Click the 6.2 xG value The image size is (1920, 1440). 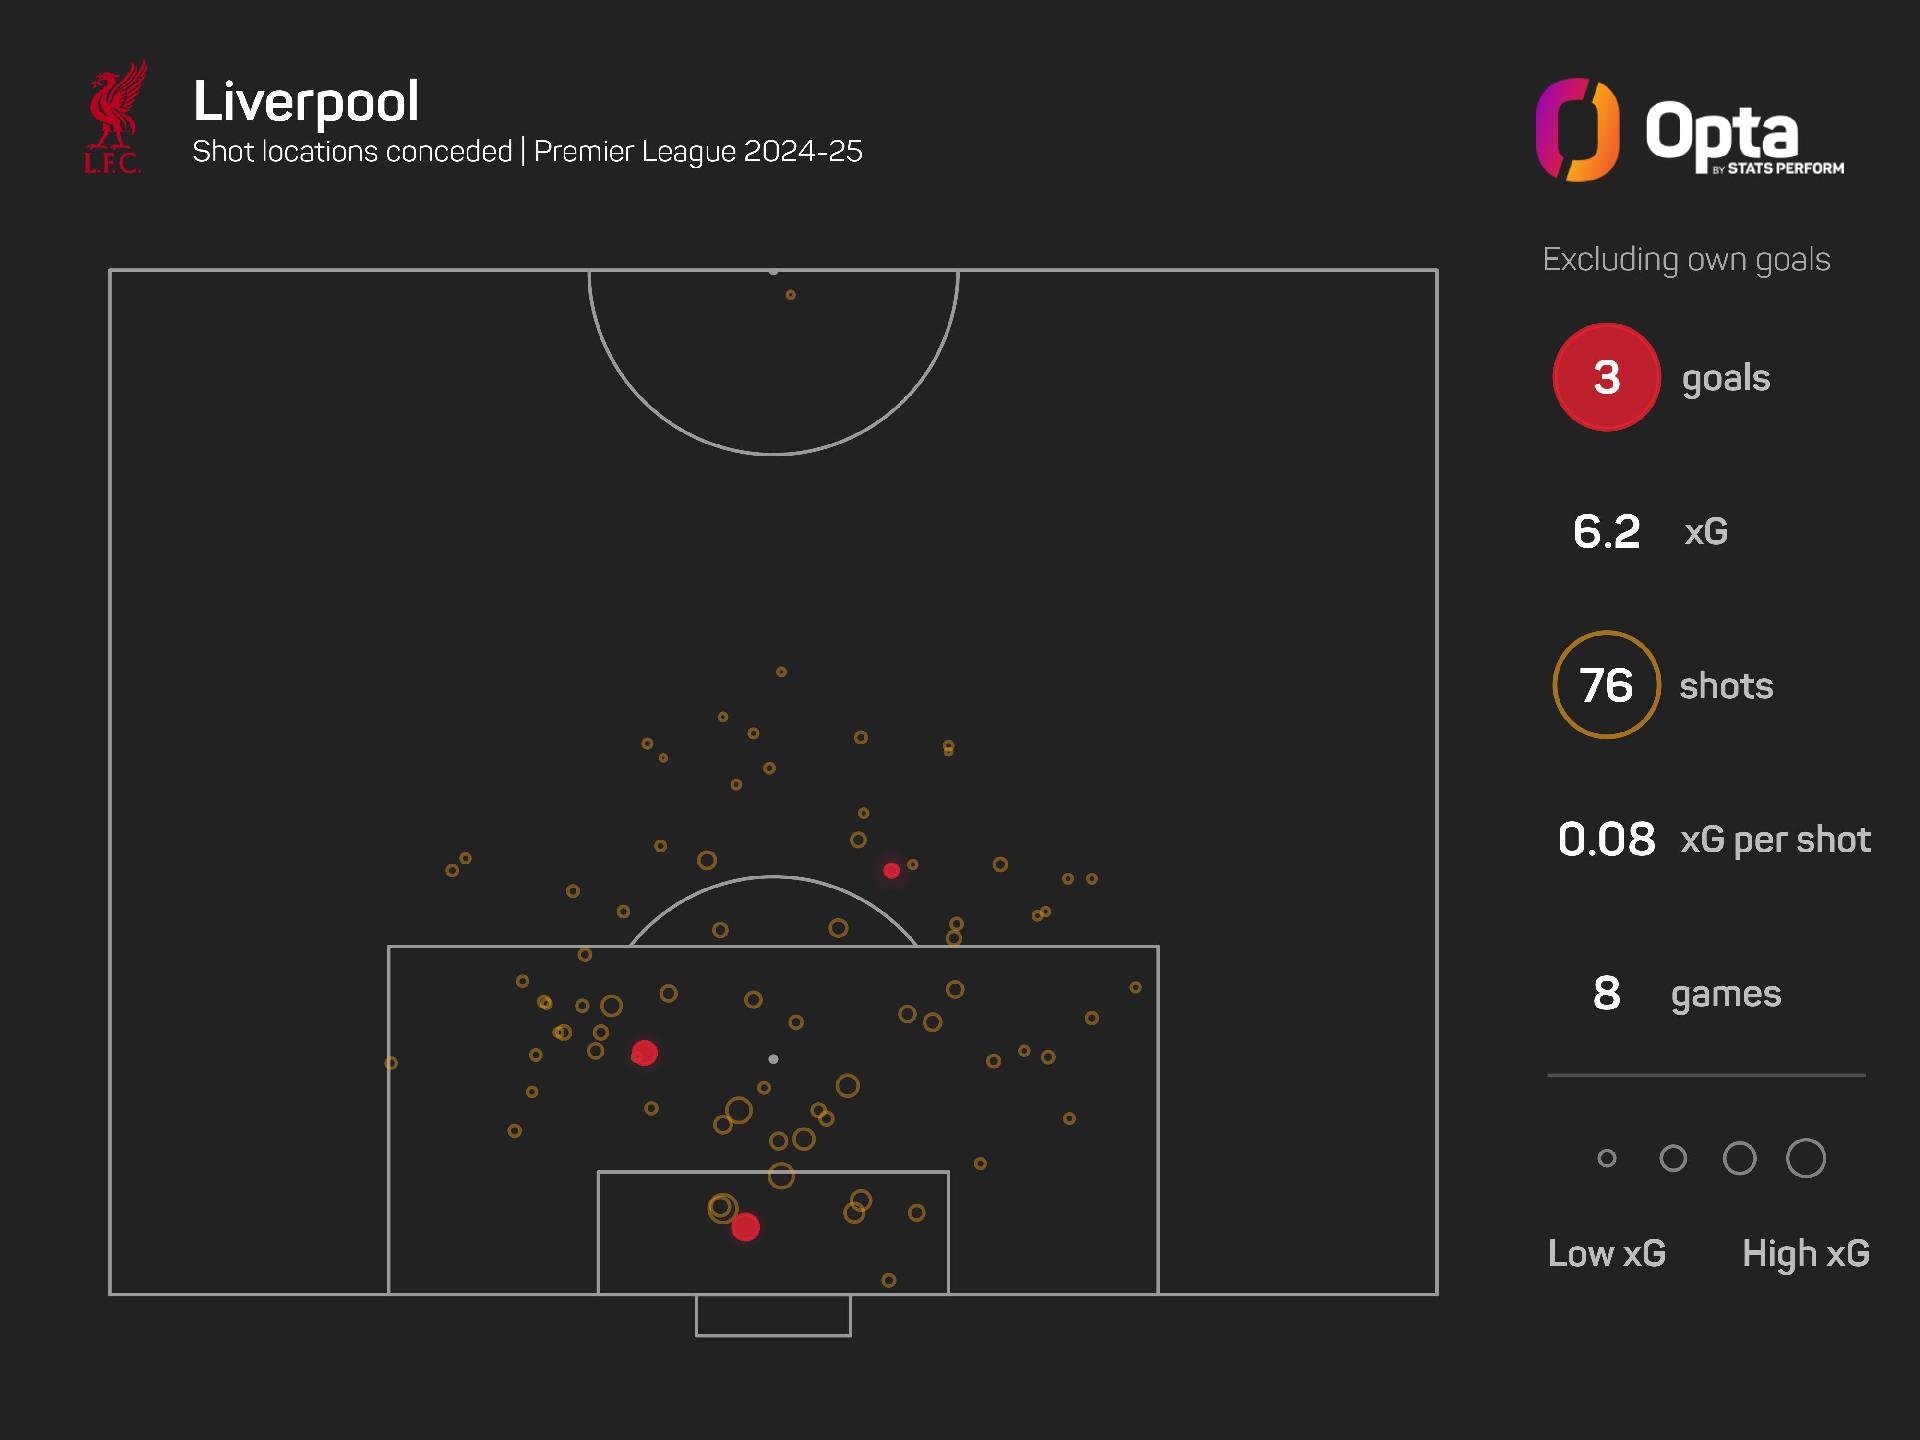[x=1606, y=531]
